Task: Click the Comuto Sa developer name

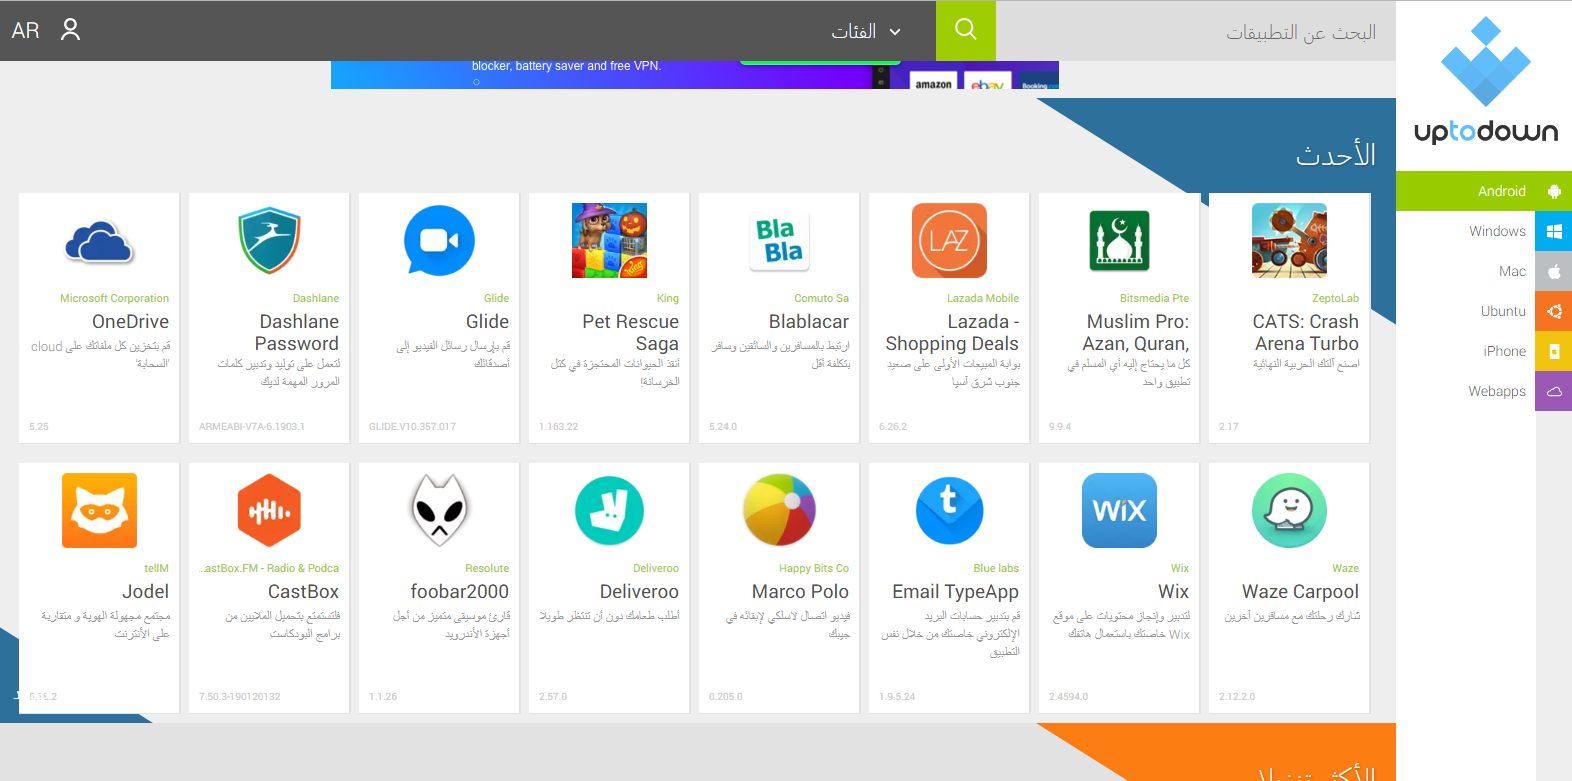Action: pyautogui.click(x=821, y=298)
